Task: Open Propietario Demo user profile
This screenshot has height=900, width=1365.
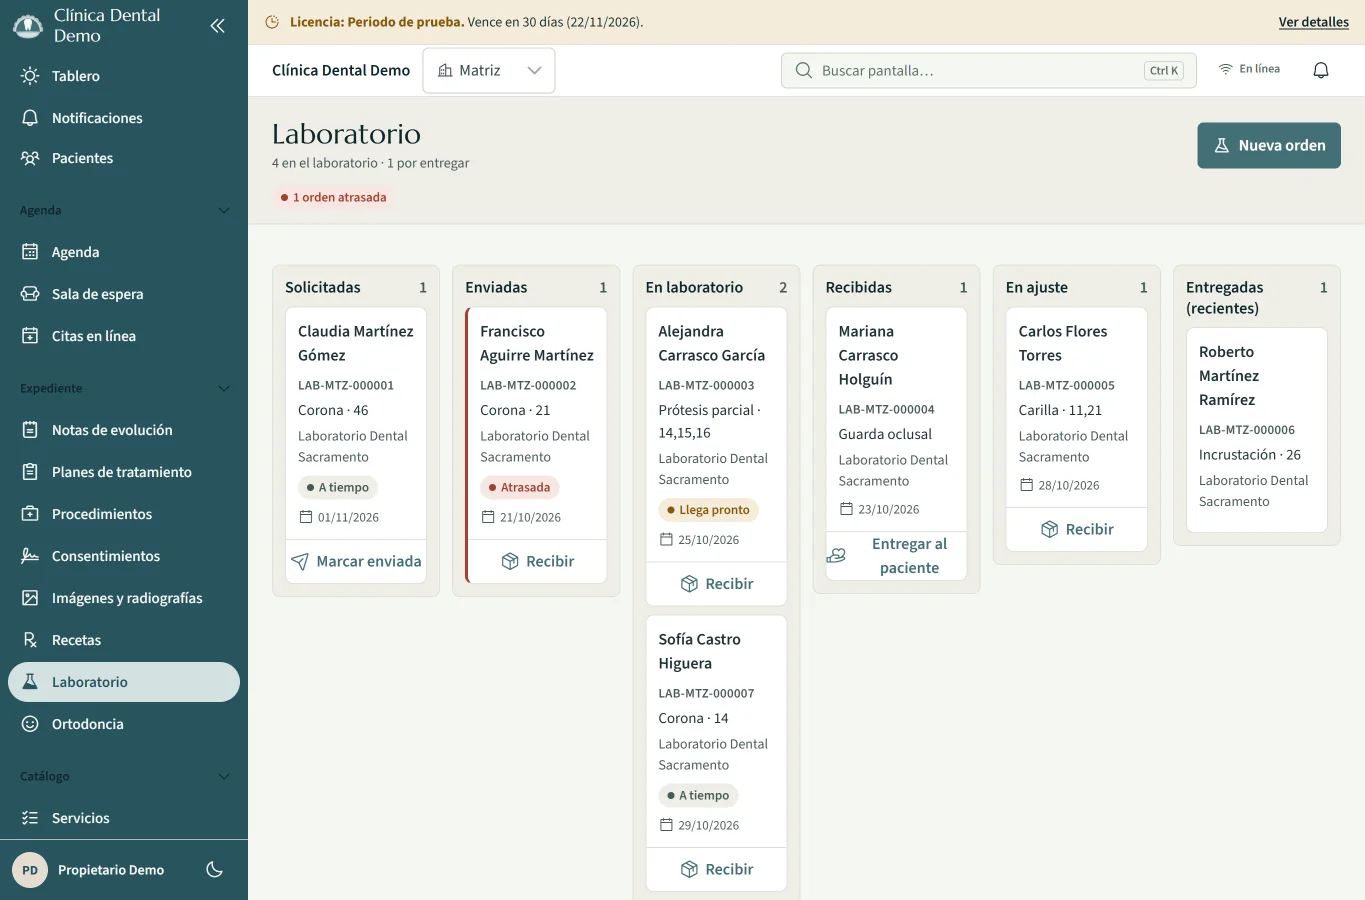Action: tap(111, 870)
